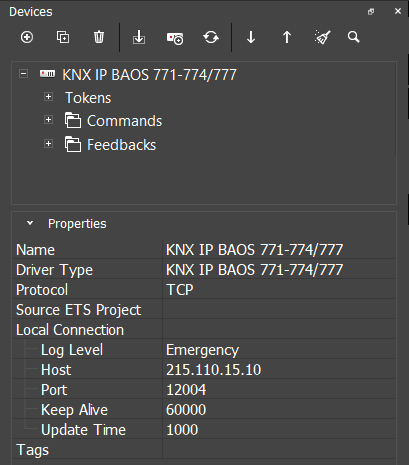409x465 pixels.
Task: Click the Update Time label
Action: tap(83, 430)
